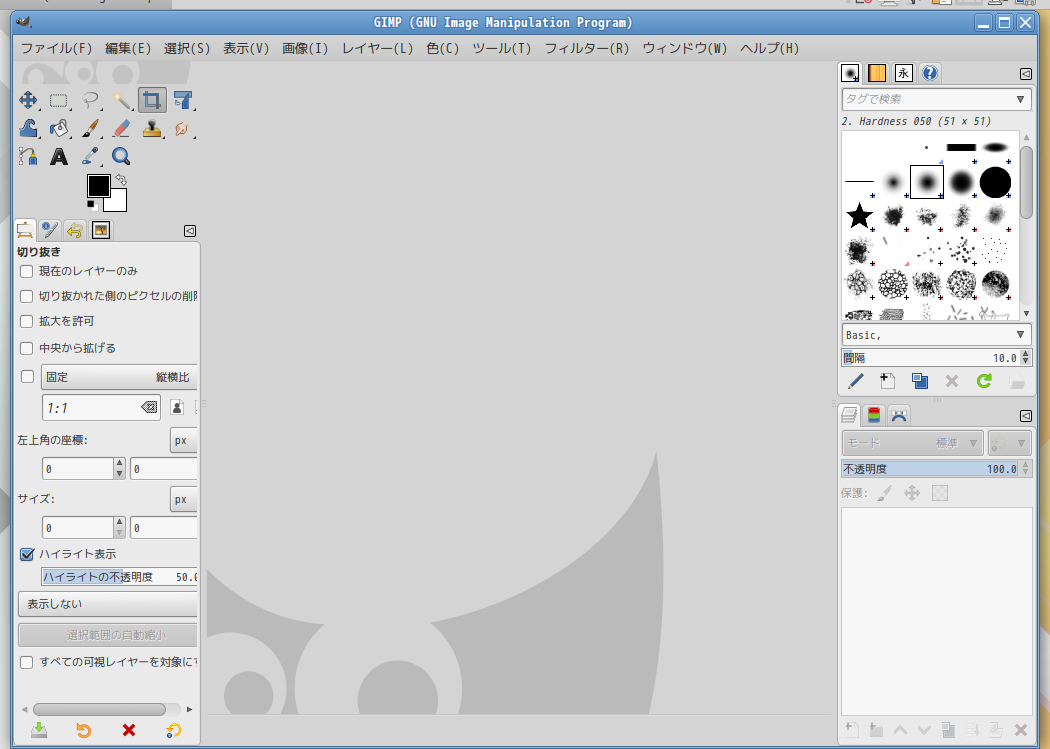Select the Move tool in the toolbox
Viewport: 1050px width, 749px height.
click(28, 100)
